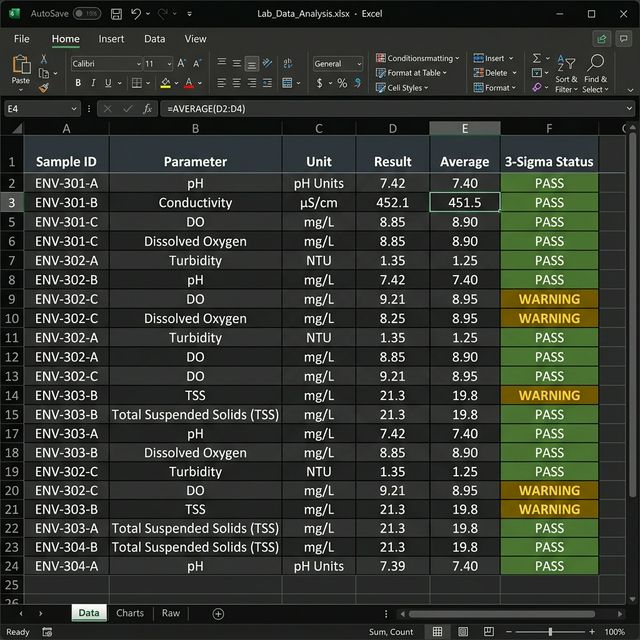Open the General number format dropdown
The width and height of the screenshot is (640, 640).
click(x=359, y=64)
